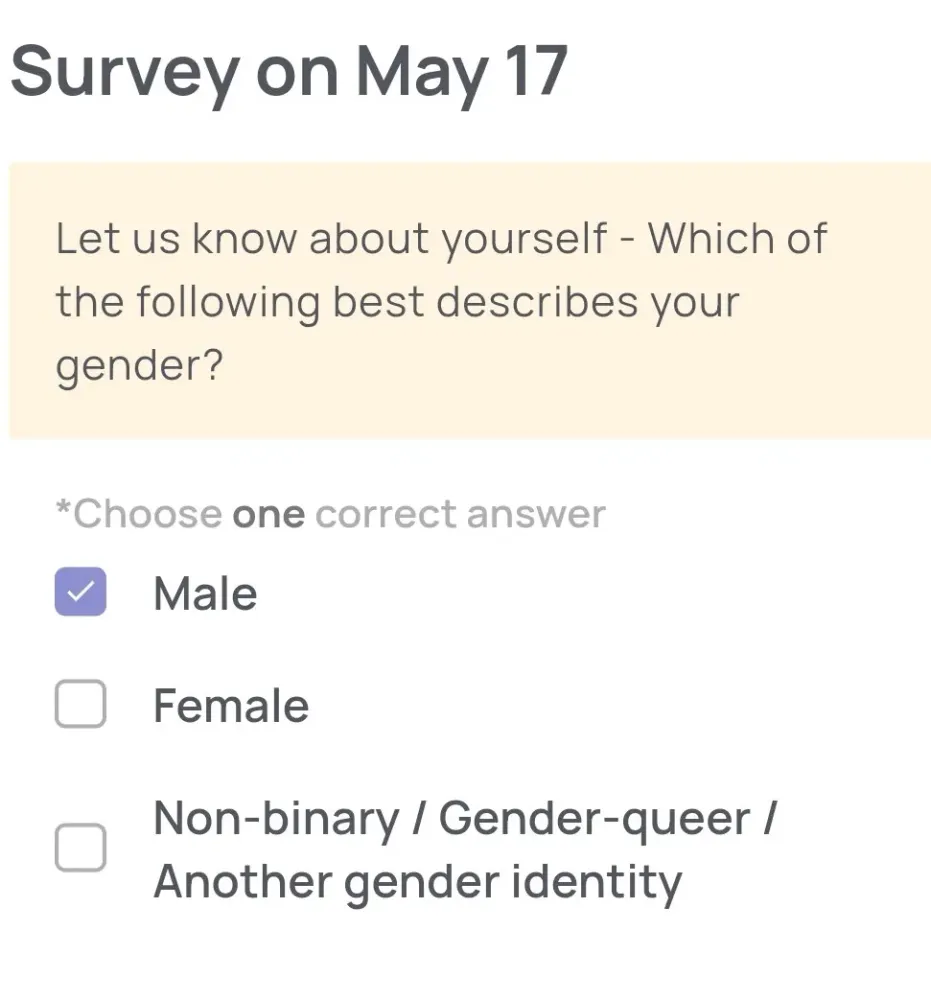Image resolution: width=931 pixels, height=1000 pixels.
Task: Select the "Male" option label
Action: click(x=205, y=593)
